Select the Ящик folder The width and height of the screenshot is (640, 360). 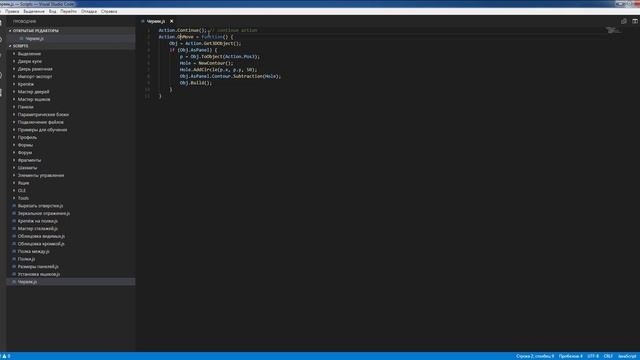[24, 183]
